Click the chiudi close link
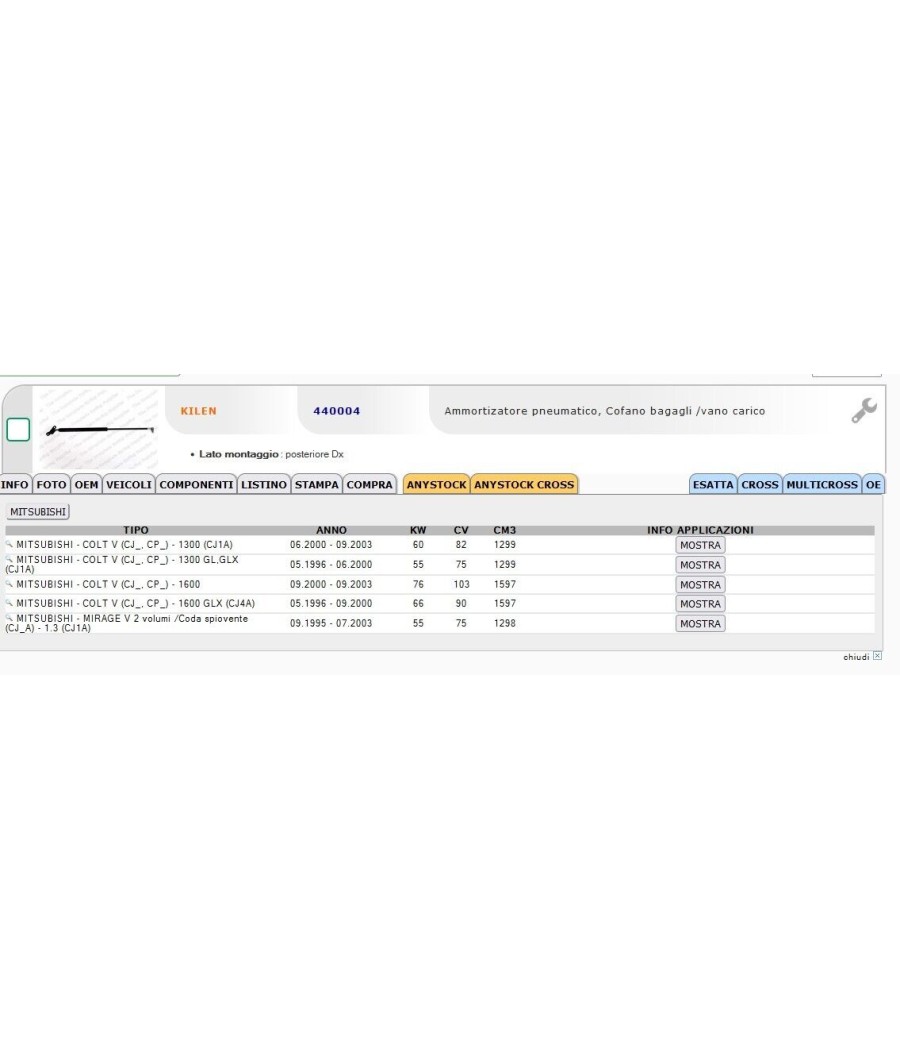 point(856,657)
